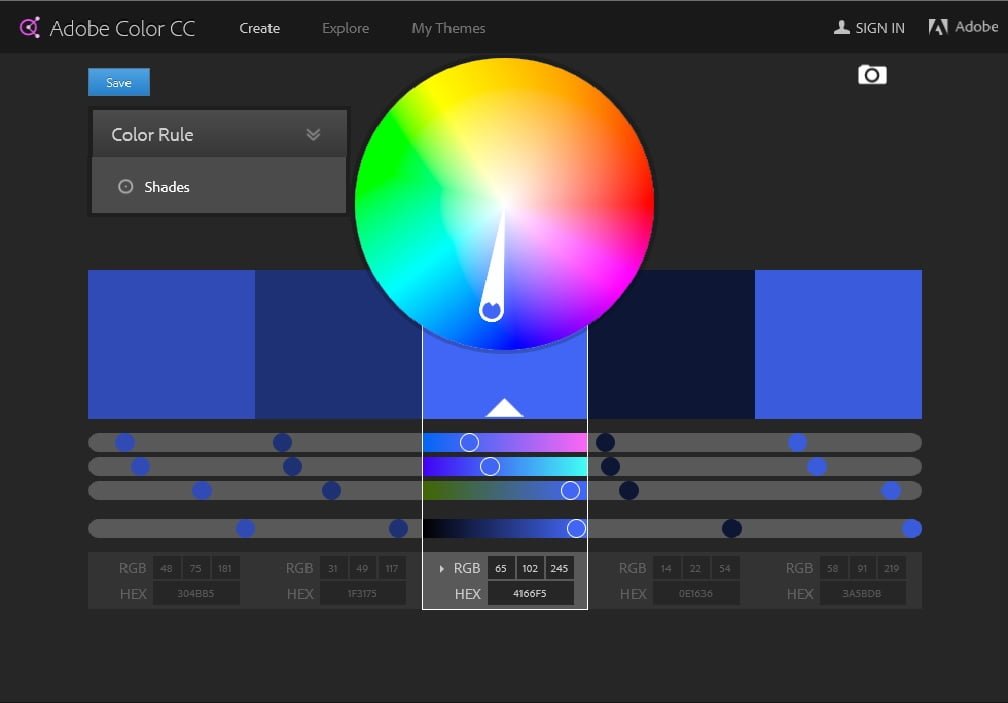
Task: Select the first blue swatch on the left
Action: pos(171,344)
